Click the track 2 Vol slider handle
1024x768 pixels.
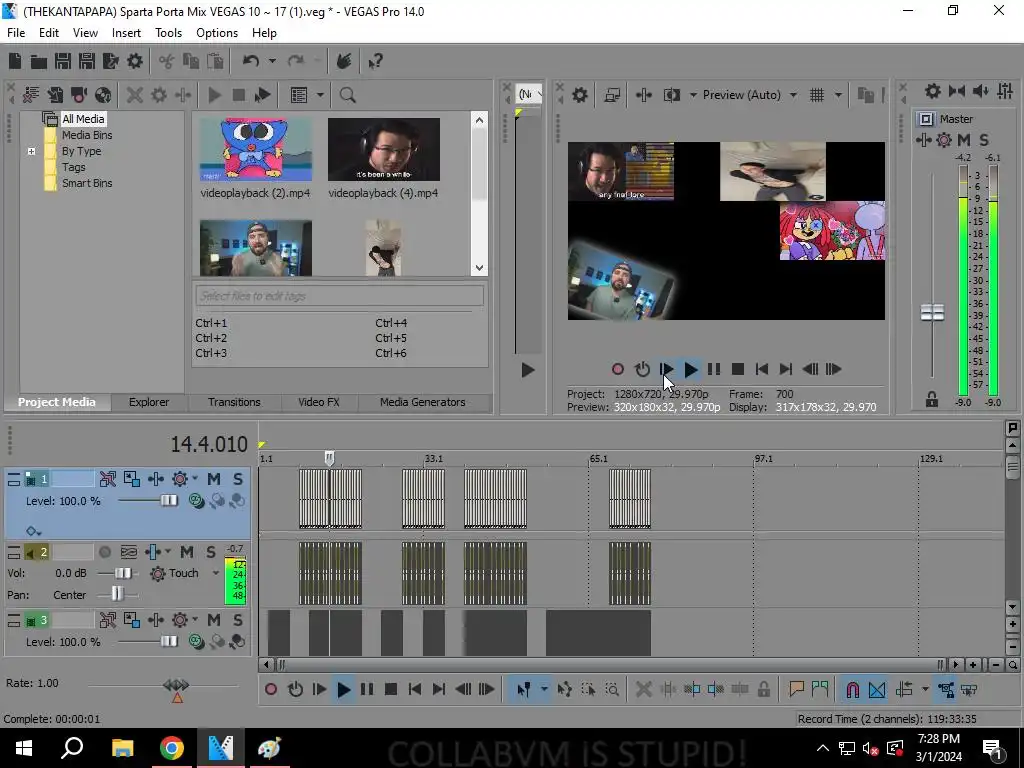[123, 573]
